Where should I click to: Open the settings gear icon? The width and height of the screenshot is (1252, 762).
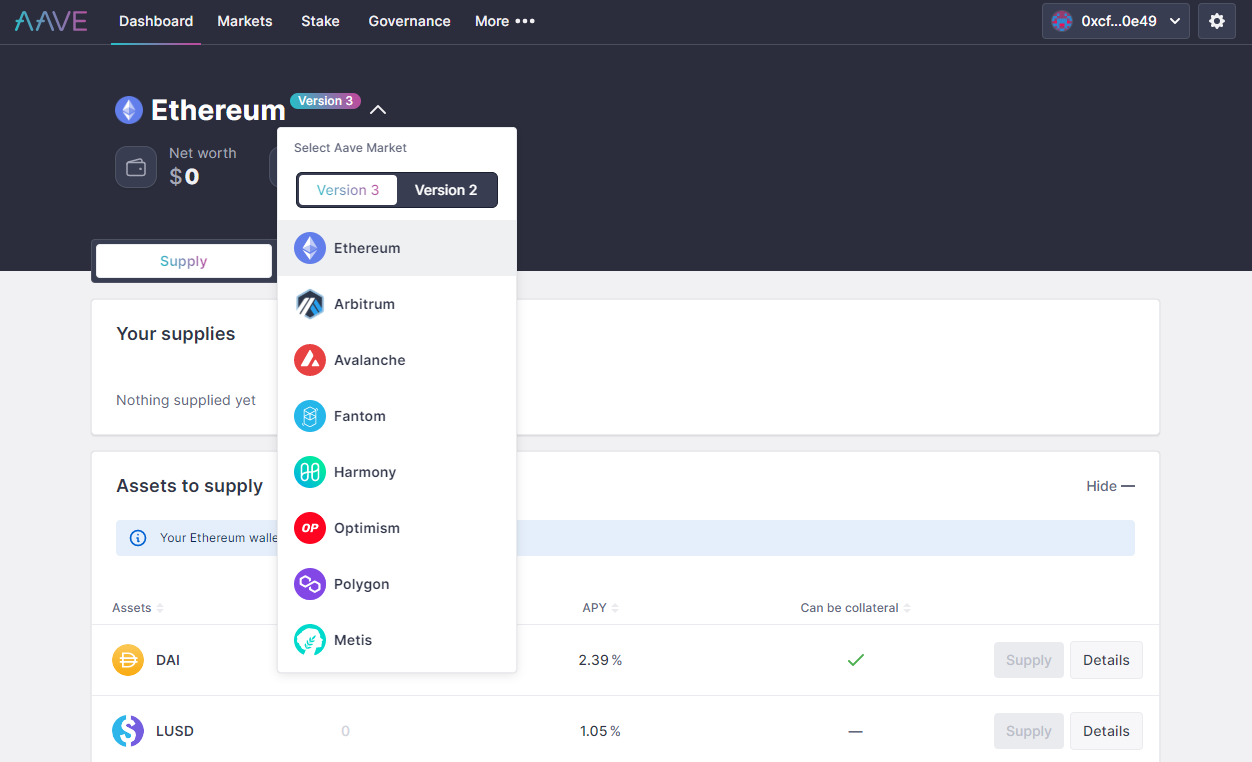point(1217,21)
